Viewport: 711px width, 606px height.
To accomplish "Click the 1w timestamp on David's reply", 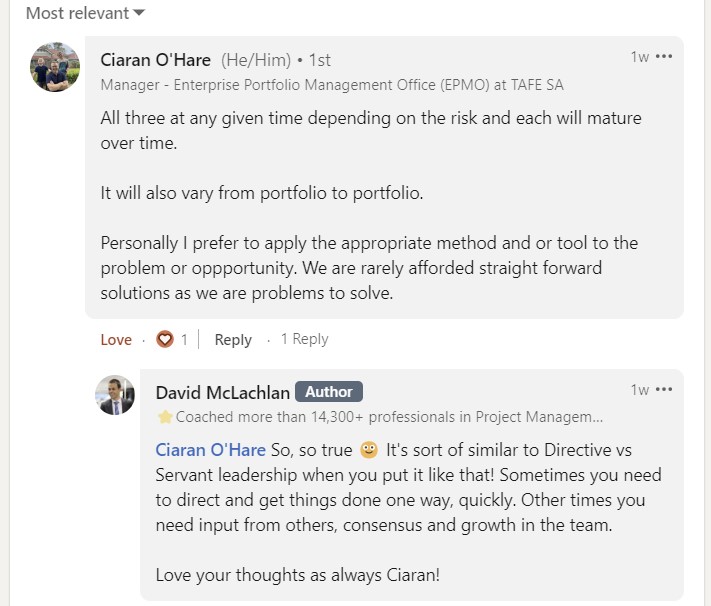I will pos(639,390).
